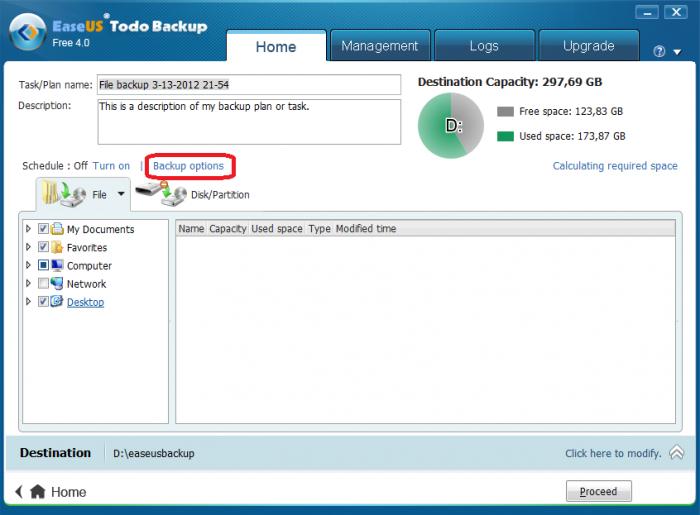
Task: Switch to the Management tab
Action: pyautogui.click(x=379, y=46)
